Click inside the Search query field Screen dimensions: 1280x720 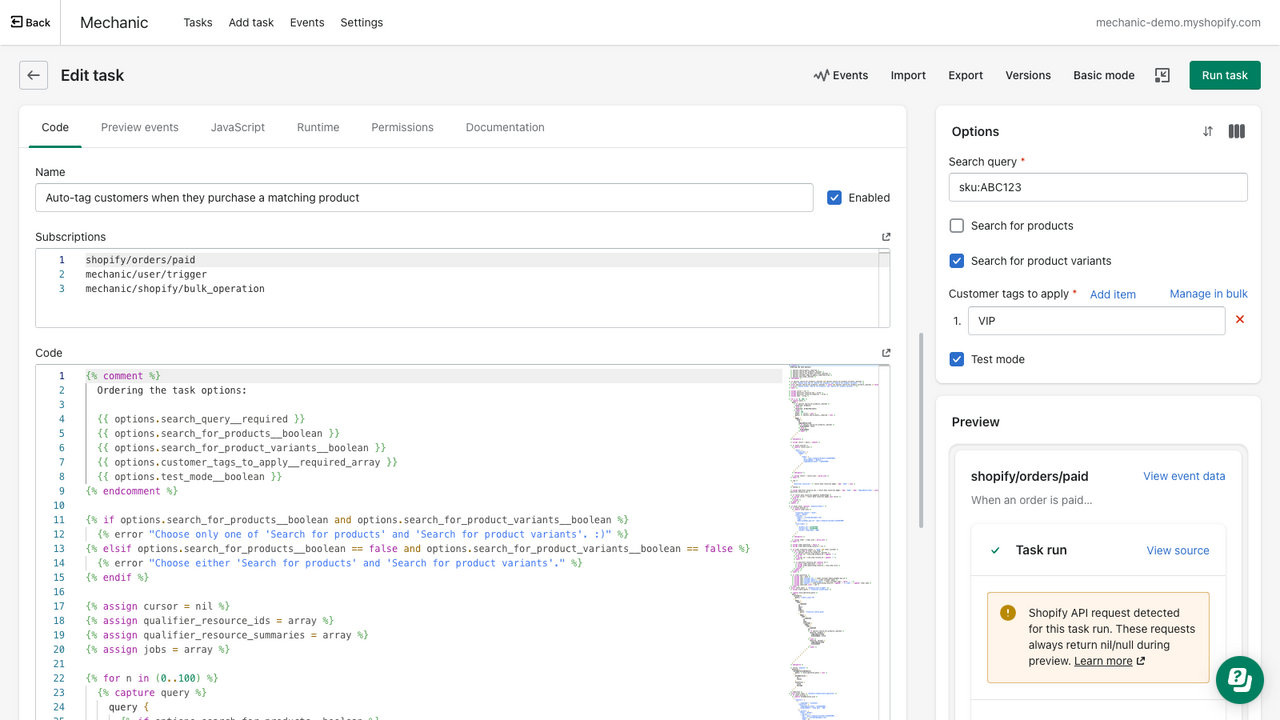1097,187
